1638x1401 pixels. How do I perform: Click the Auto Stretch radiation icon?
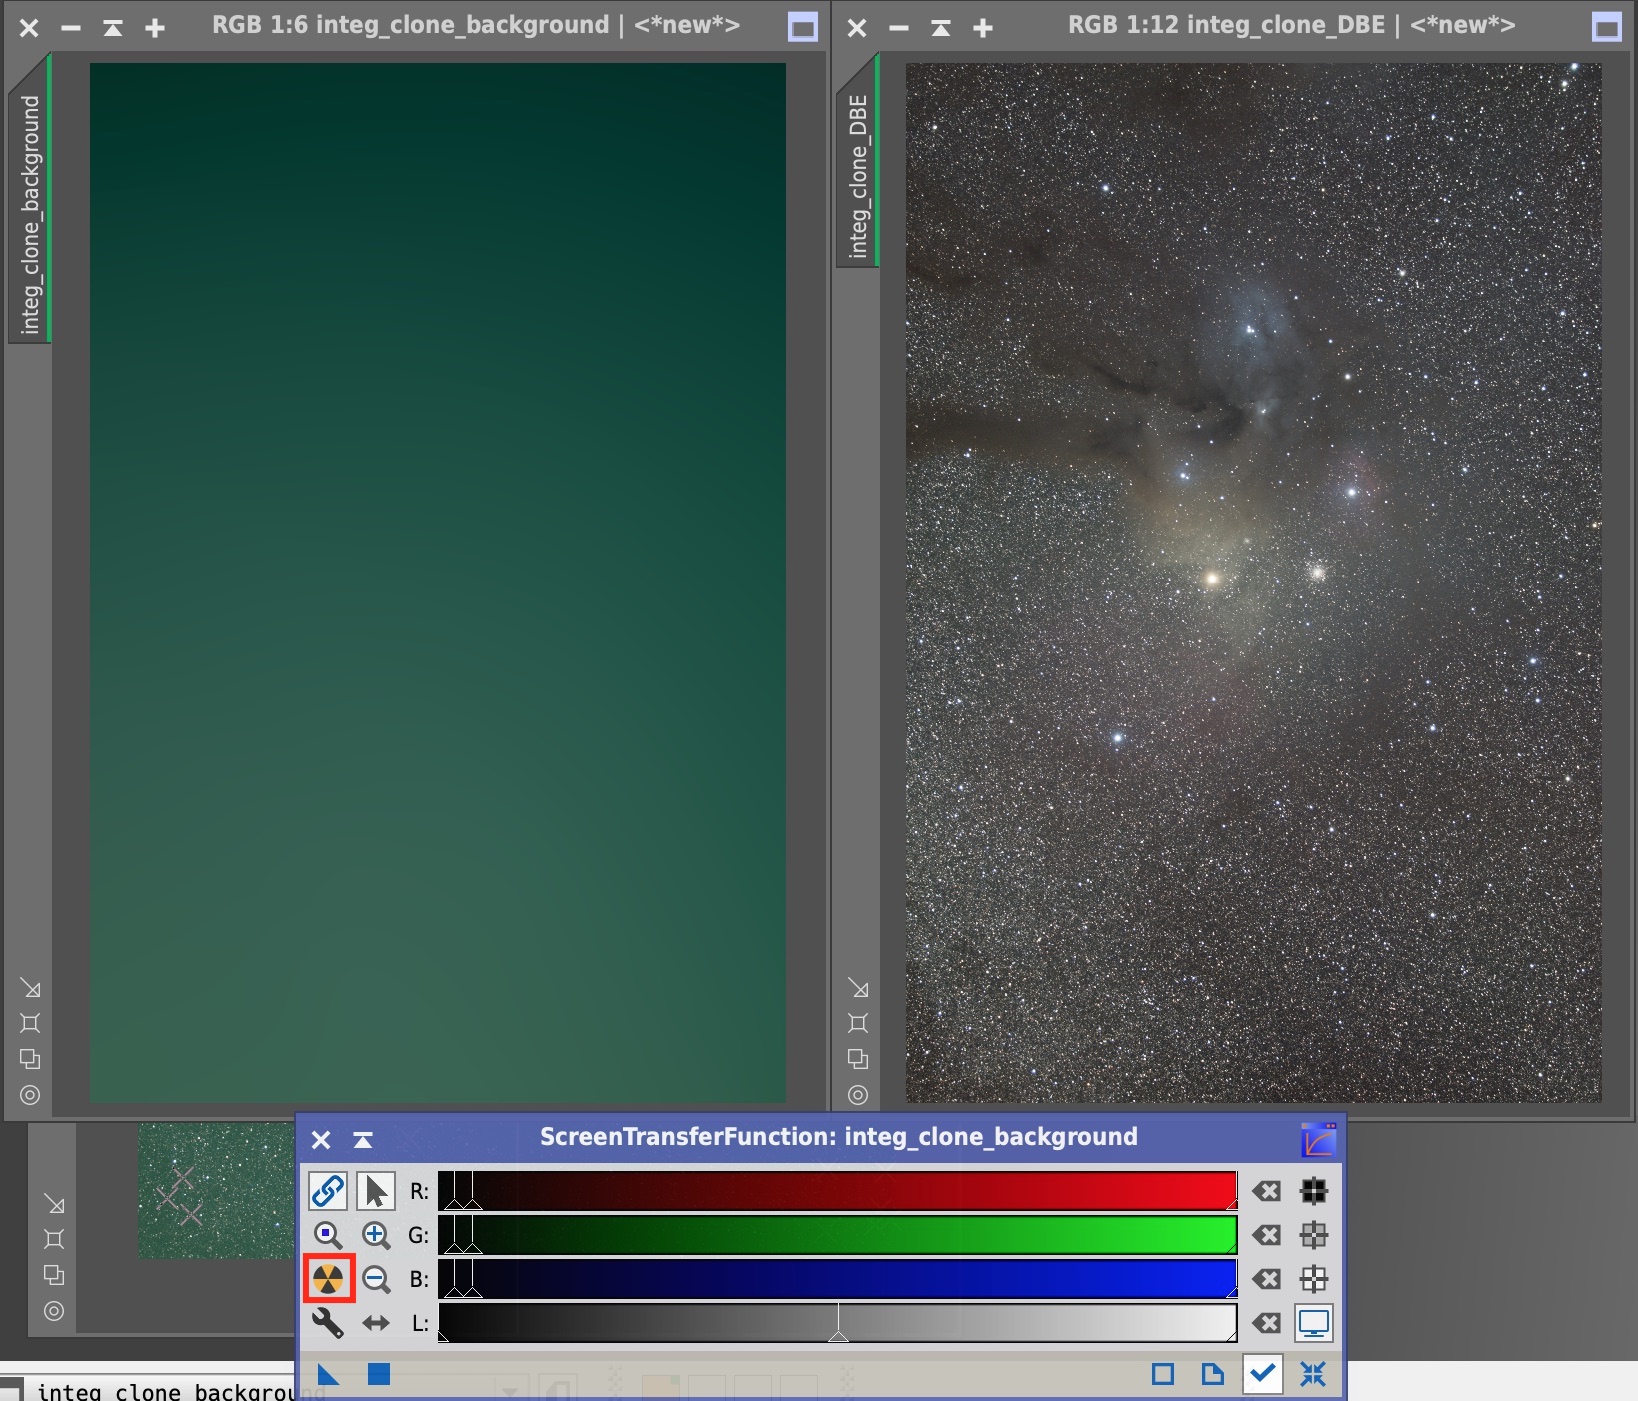(328, 1279)
